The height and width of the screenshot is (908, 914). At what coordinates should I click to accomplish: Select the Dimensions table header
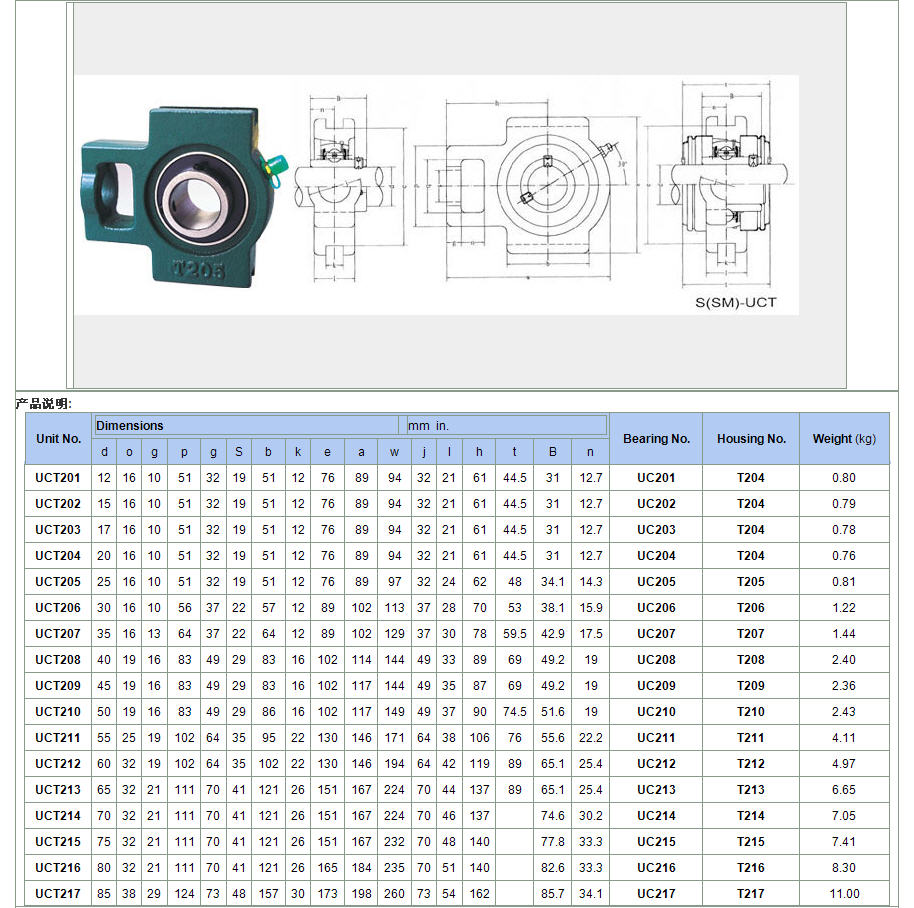coord(130,425)
